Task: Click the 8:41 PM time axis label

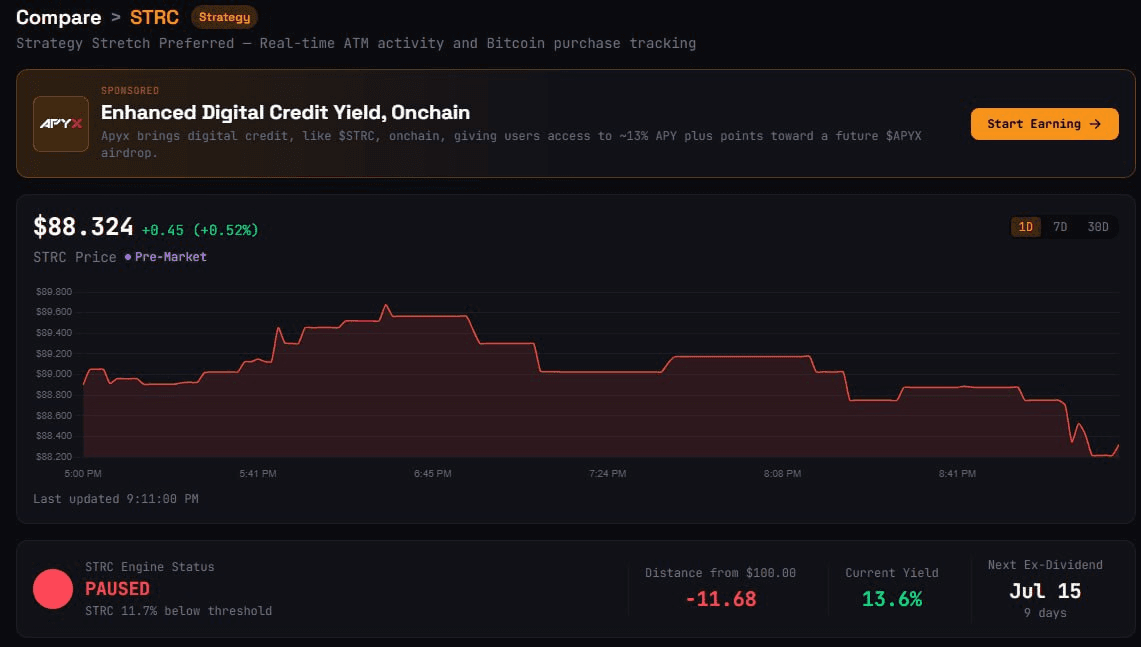Action: click(x=957, y=474)
